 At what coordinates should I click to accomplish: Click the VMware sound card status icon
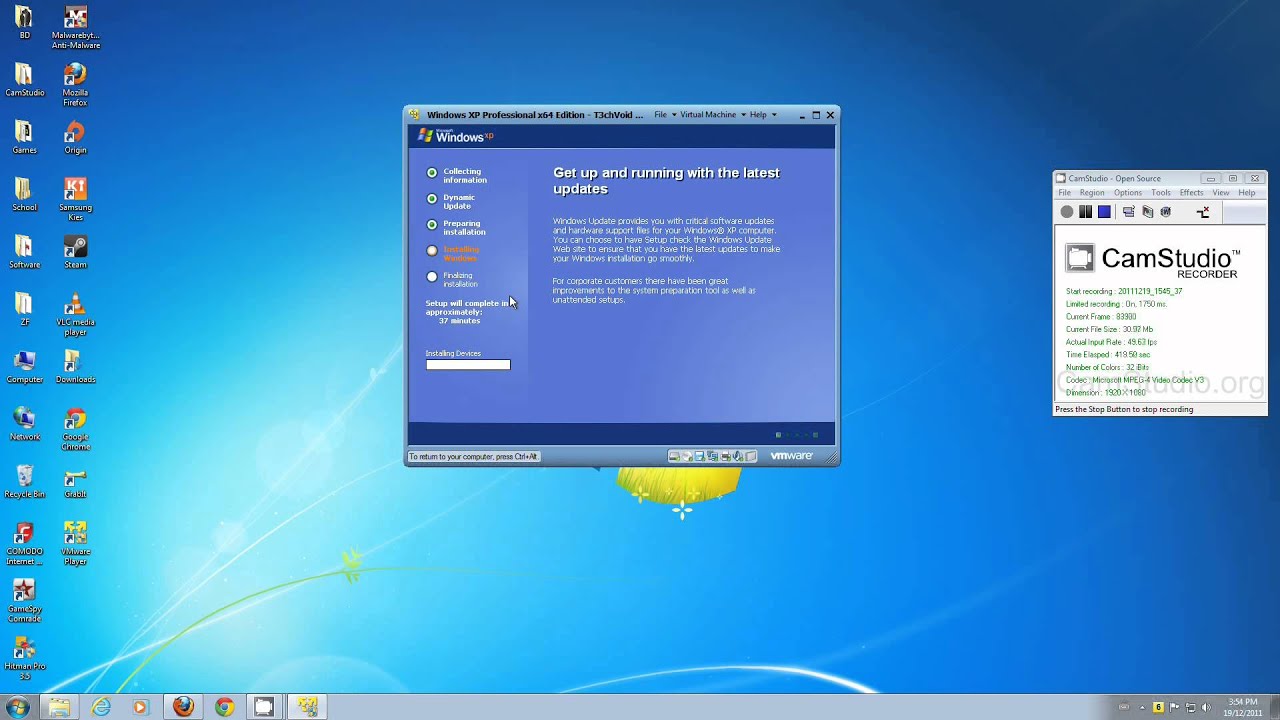738,456
